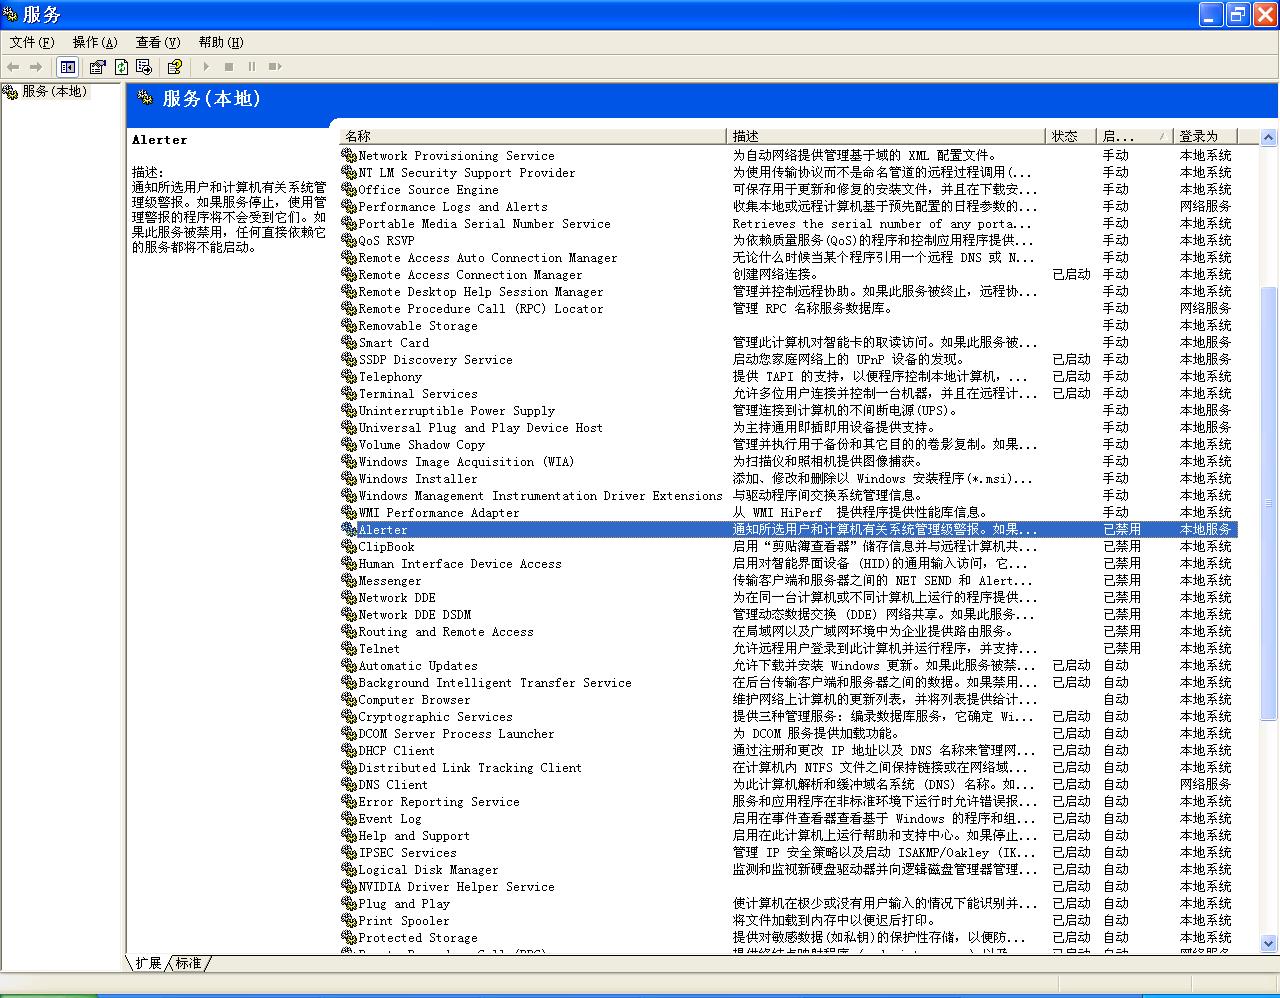The image size is (1280, 998).
Task: Select NVIDIA Driver Helper Service name
Action: [456, 887]
